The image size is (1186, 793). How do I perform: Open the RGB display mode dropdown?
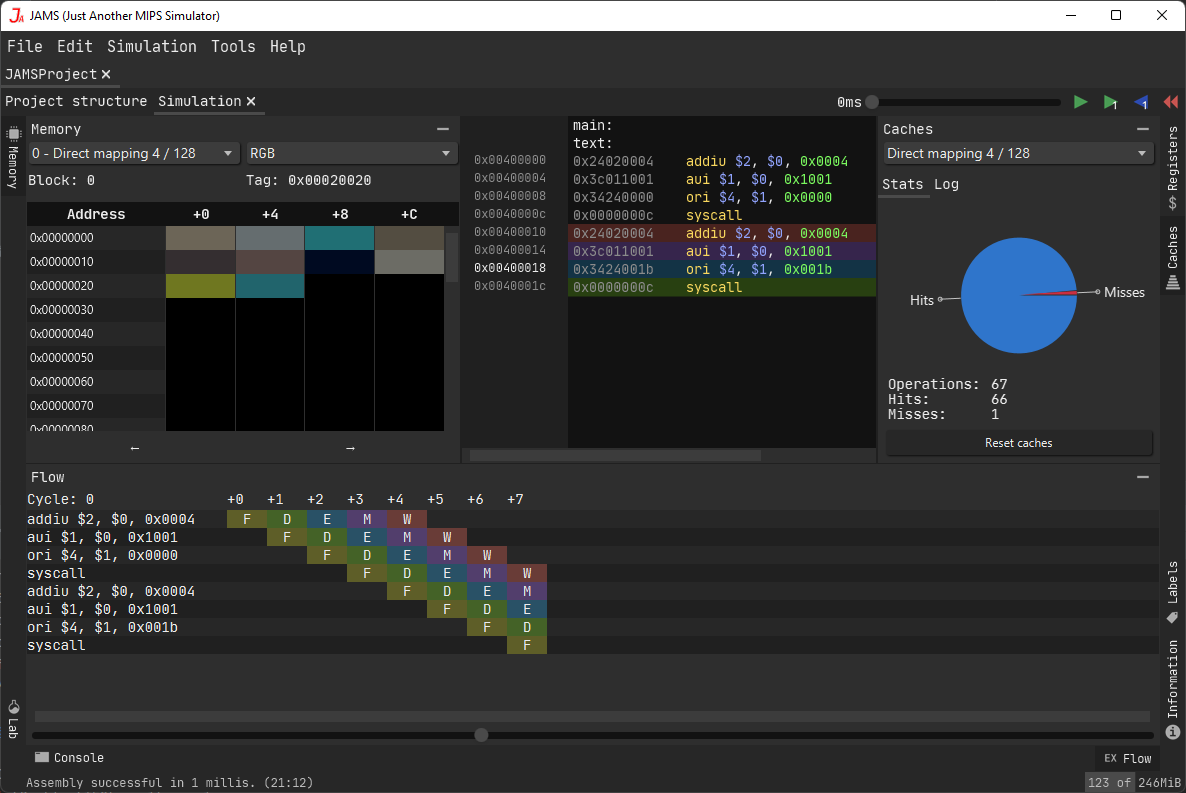[x=351, y=153]
